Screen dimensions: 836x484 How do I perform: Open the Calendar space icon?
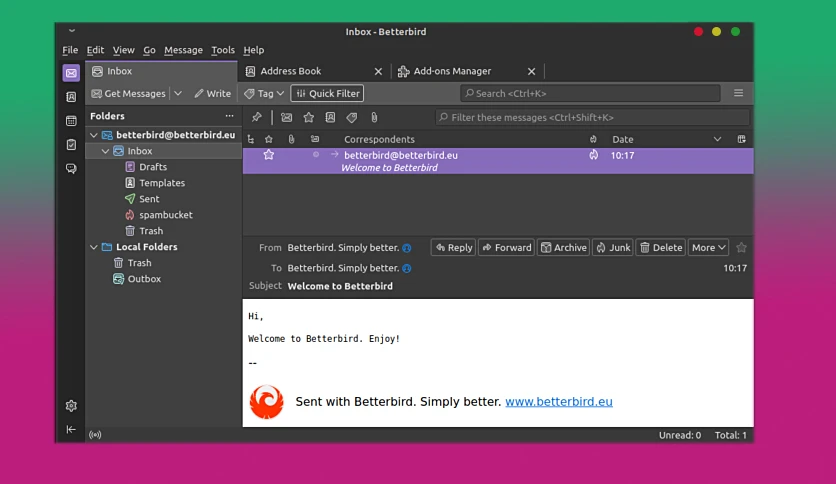click(71, 121)
